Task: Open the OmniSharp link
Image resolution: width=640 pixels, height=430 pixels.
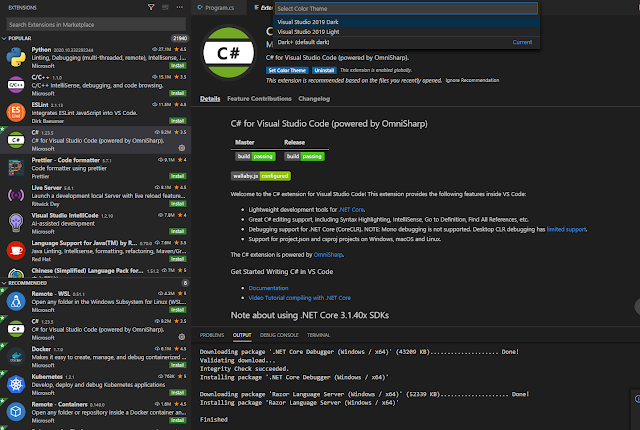Action: click(x=328, y=255)
